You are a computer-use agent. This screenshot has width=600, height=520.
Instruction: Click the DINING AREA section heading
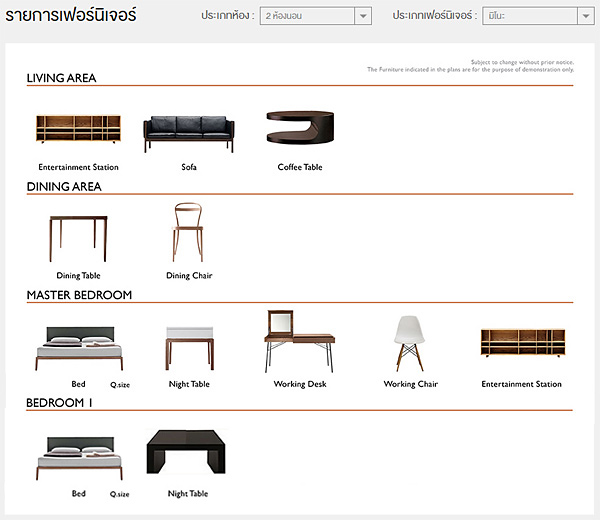[64, 187]
